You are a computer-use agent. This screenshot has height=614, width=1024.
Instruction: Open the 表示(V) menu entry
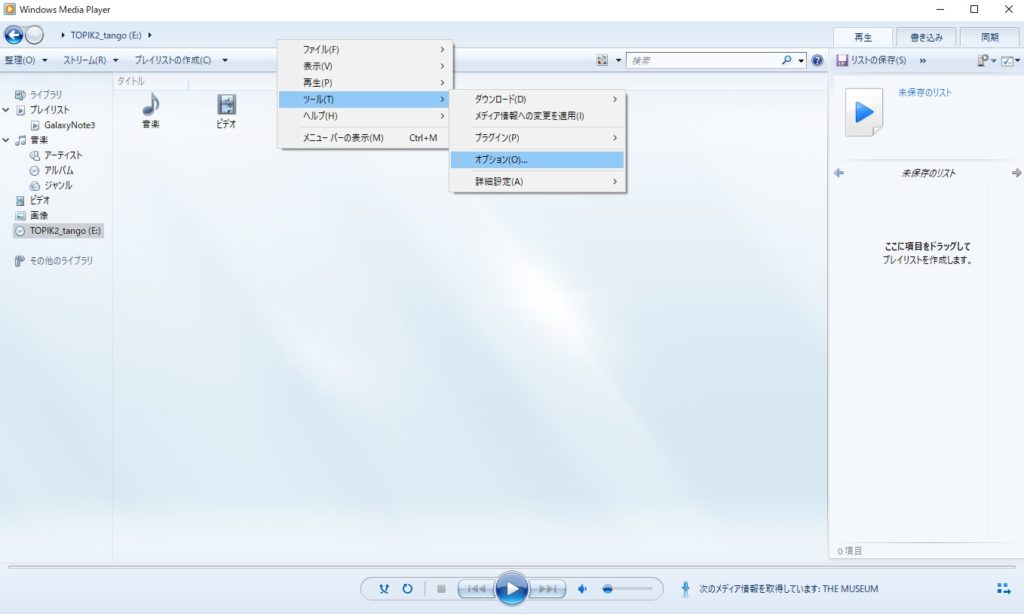click(364, 66)
